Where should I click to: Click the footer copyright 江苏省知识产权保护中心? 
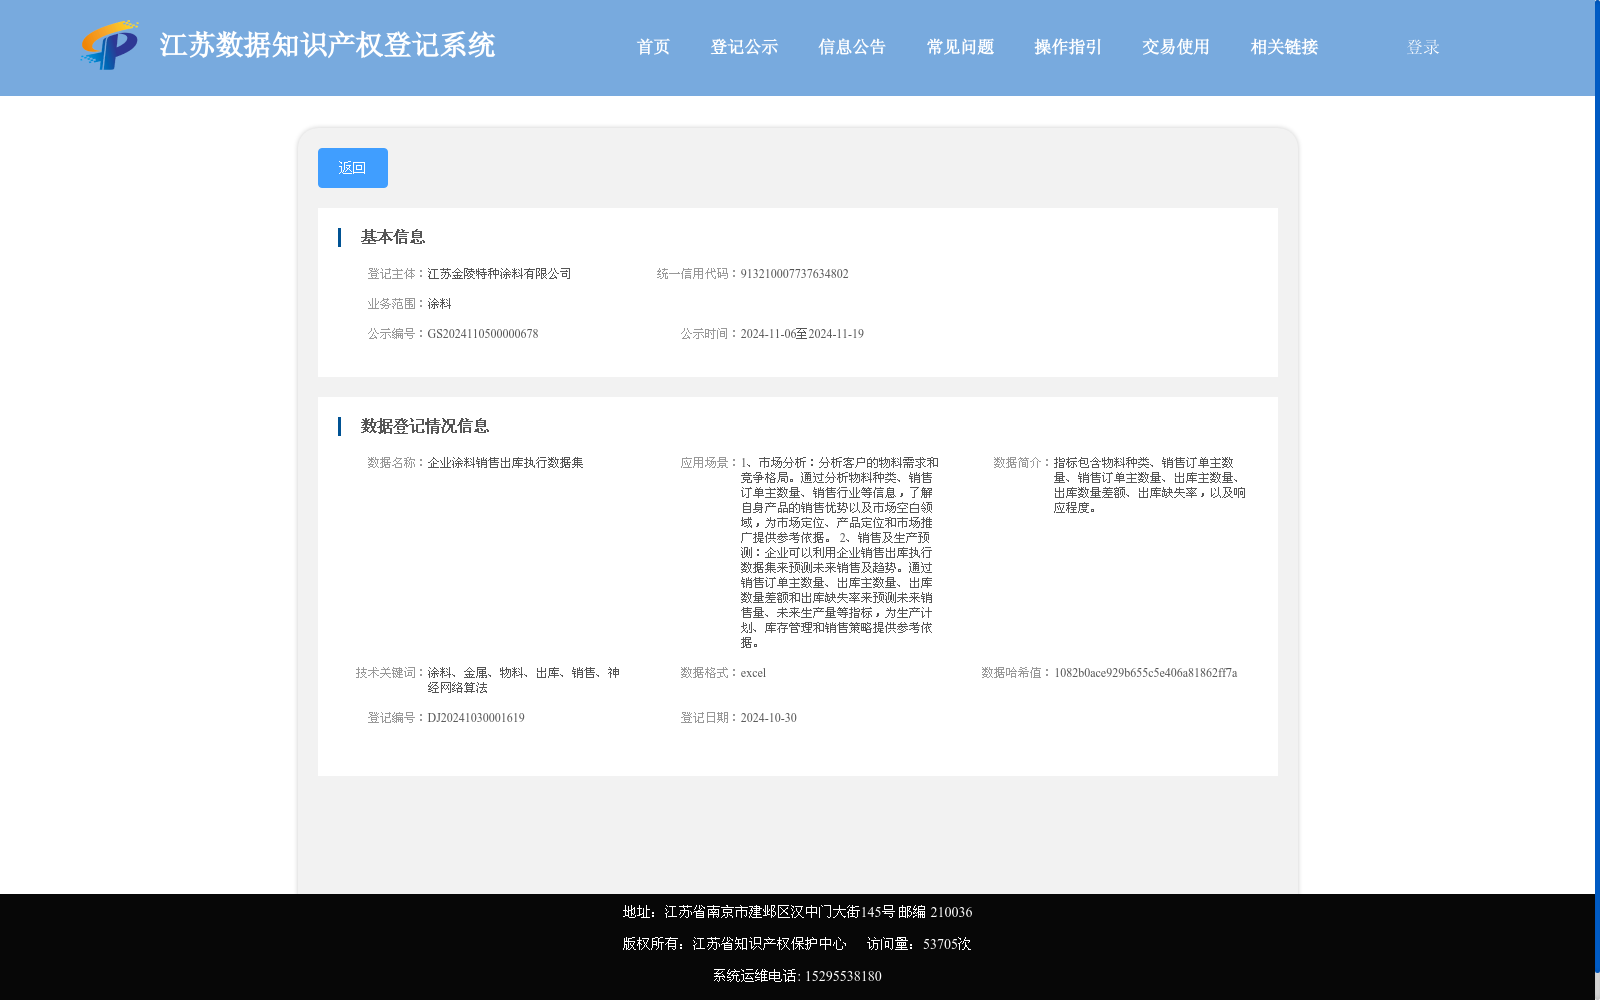[769, 944]
